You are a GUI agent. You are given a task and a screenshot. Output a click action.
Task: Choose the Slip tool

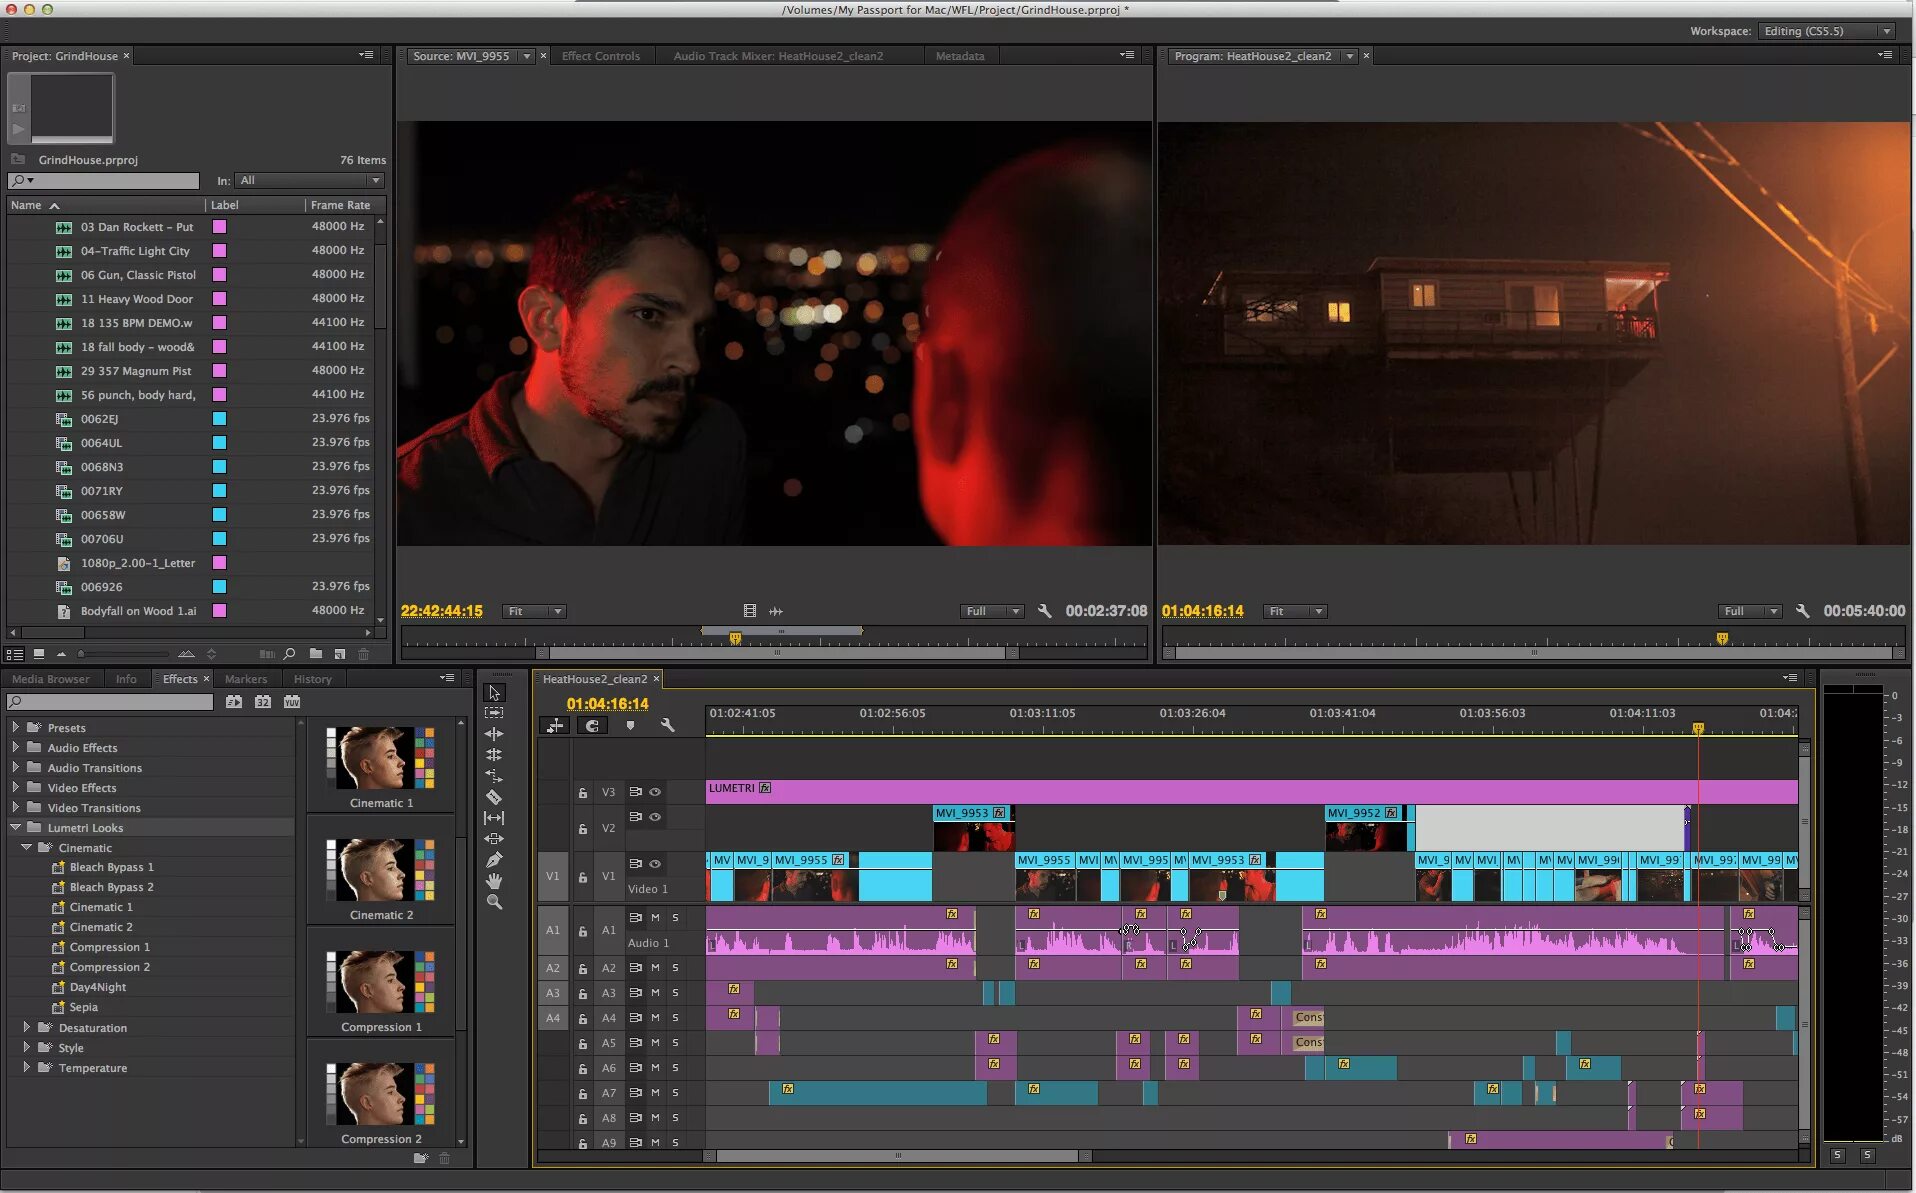click(x=494, y=818)
